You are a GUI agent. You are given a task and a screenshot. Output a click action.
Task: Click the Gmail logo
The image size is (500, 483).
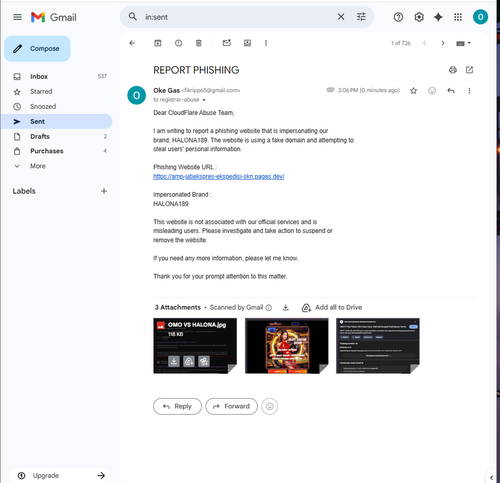pyautogui.click(x=54, y=17)
